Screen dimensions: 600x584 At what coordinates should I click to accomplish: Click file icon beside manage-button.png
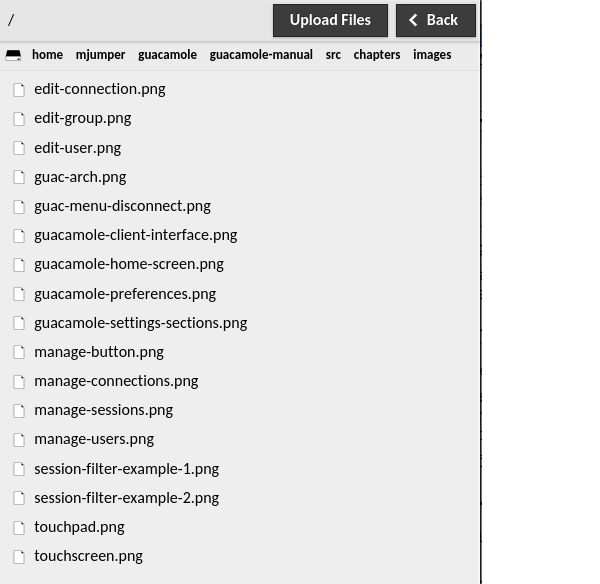click(x=19, y=352)
